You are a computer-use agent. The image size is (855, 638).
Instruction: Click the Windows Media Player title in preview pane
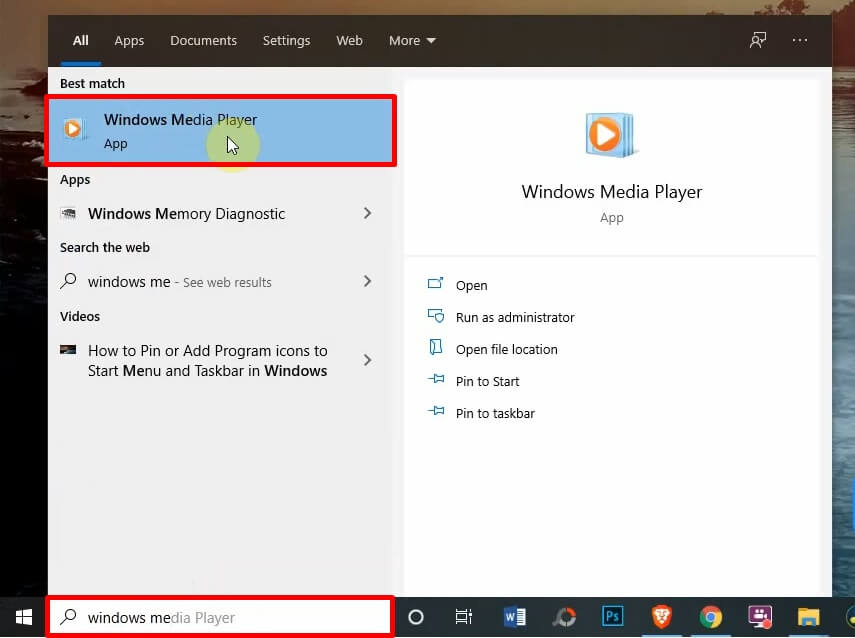[x=611, y=192]
